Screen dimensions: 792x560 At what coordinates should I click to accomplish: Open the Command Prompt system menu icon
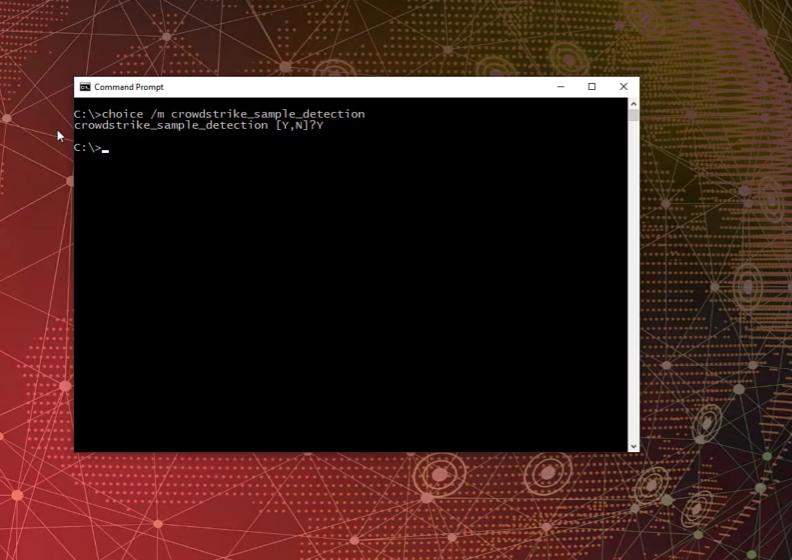tap(85, 87)
